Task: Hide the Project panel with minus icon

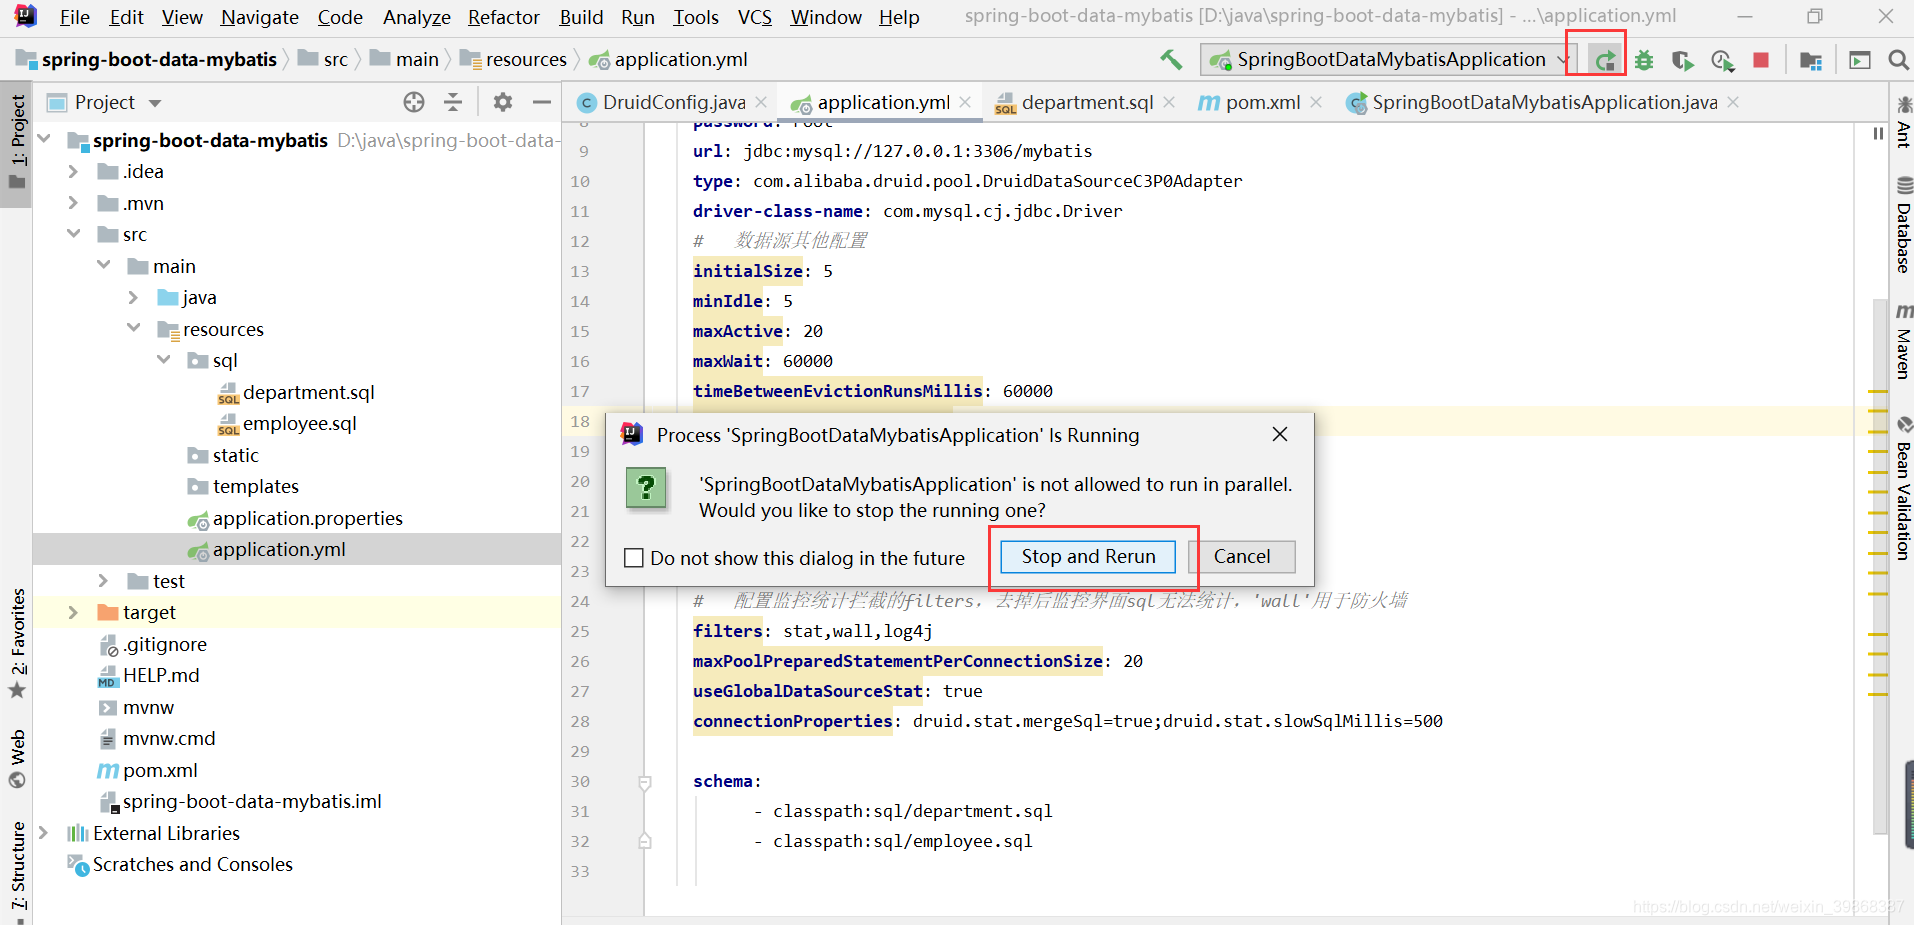Action: [x=542, y=102]
